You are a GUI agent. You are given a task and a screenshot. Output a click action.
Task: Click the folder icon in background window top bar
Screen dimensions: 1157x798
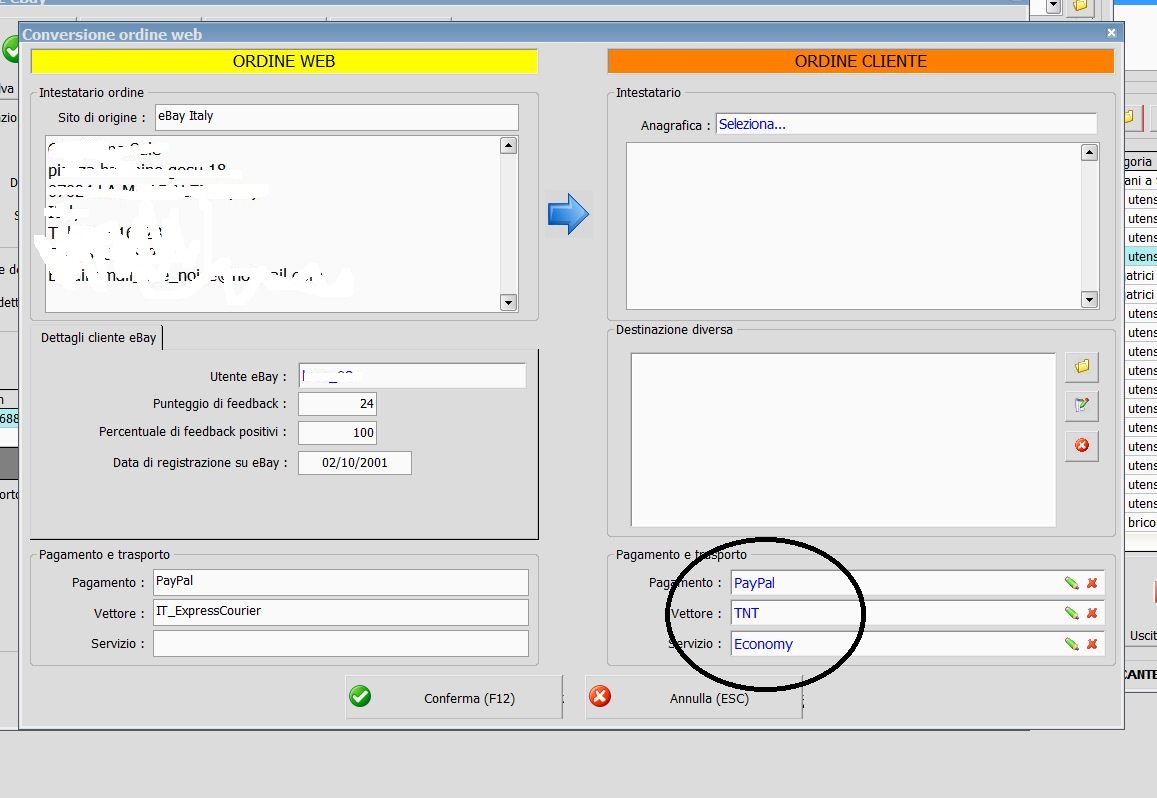point(1080,6)
